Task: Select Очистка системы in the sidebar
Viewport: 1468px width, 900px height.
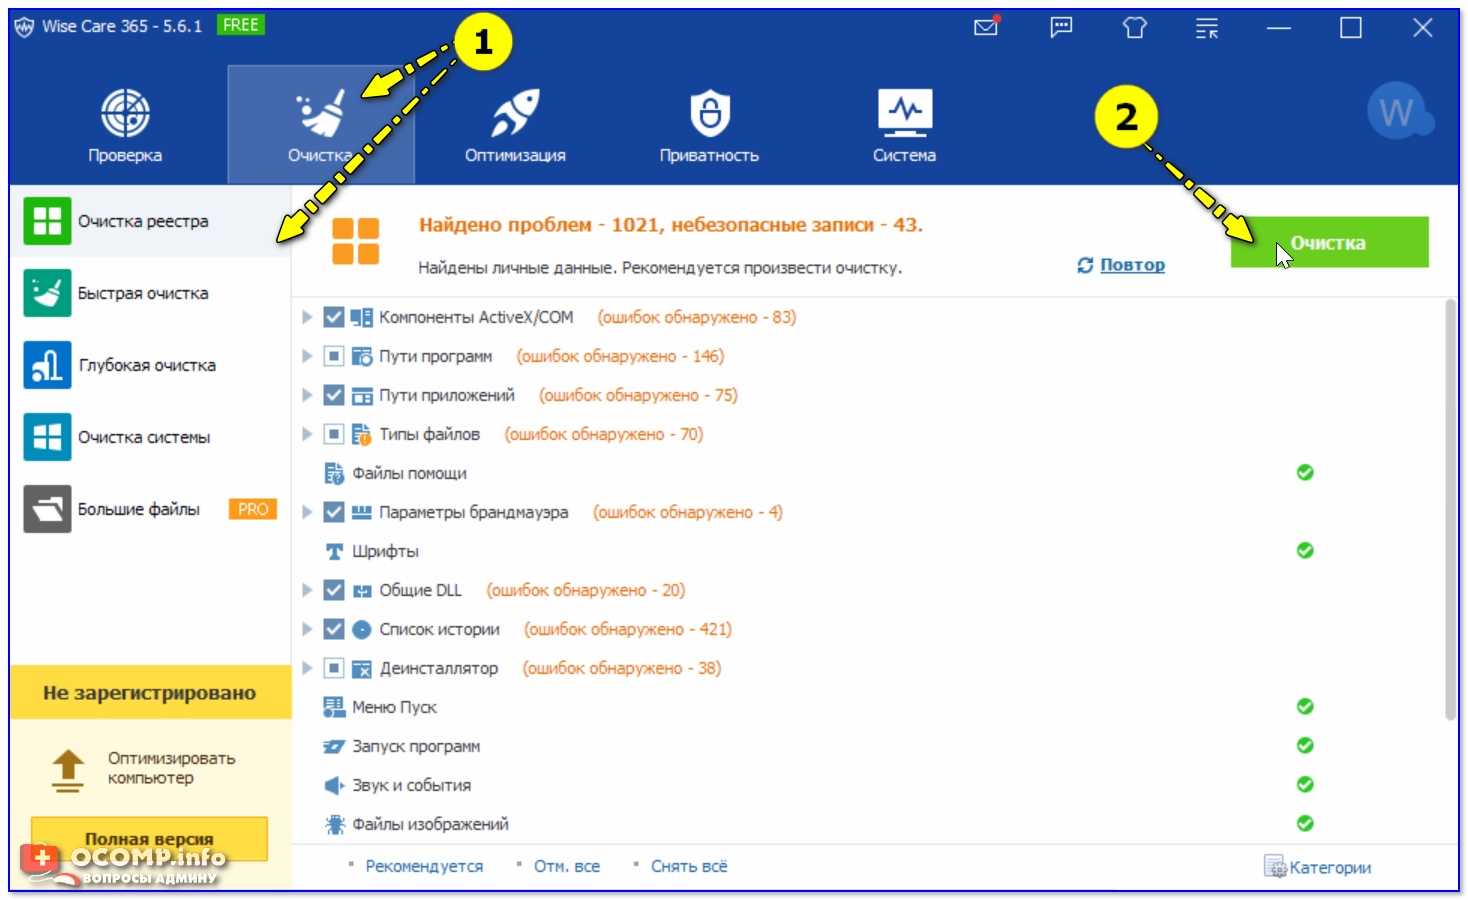Action: [x=150, y=437]
